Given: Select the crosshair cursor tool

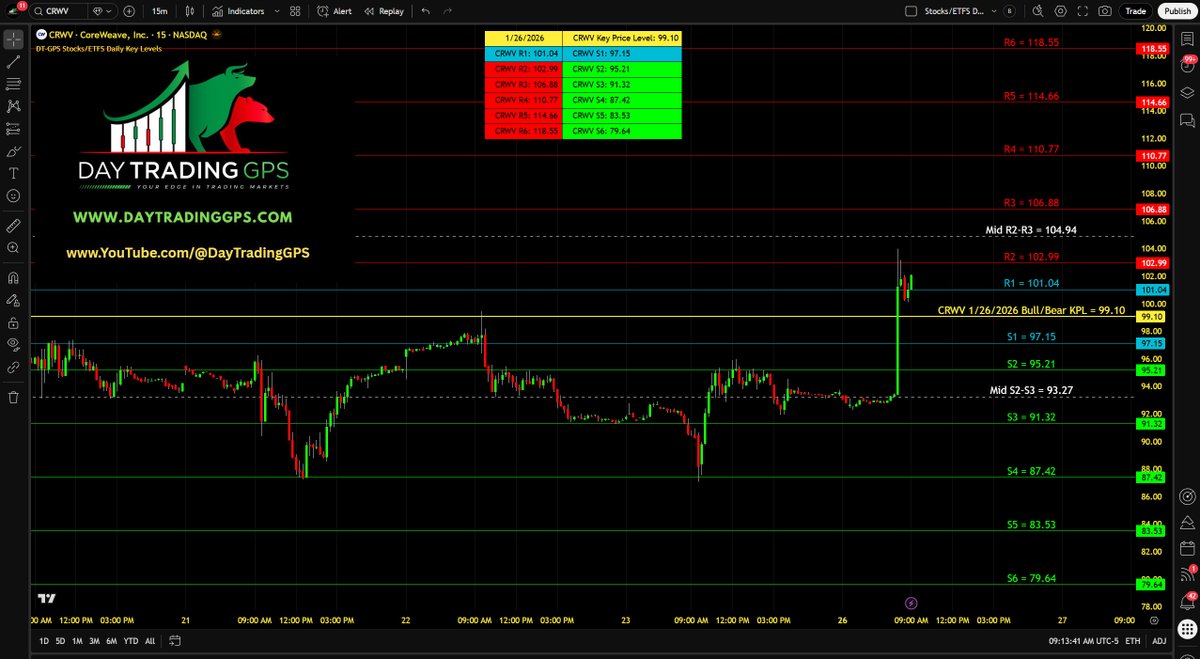Looking at the screenshot, I should click(x=12, y=40).
